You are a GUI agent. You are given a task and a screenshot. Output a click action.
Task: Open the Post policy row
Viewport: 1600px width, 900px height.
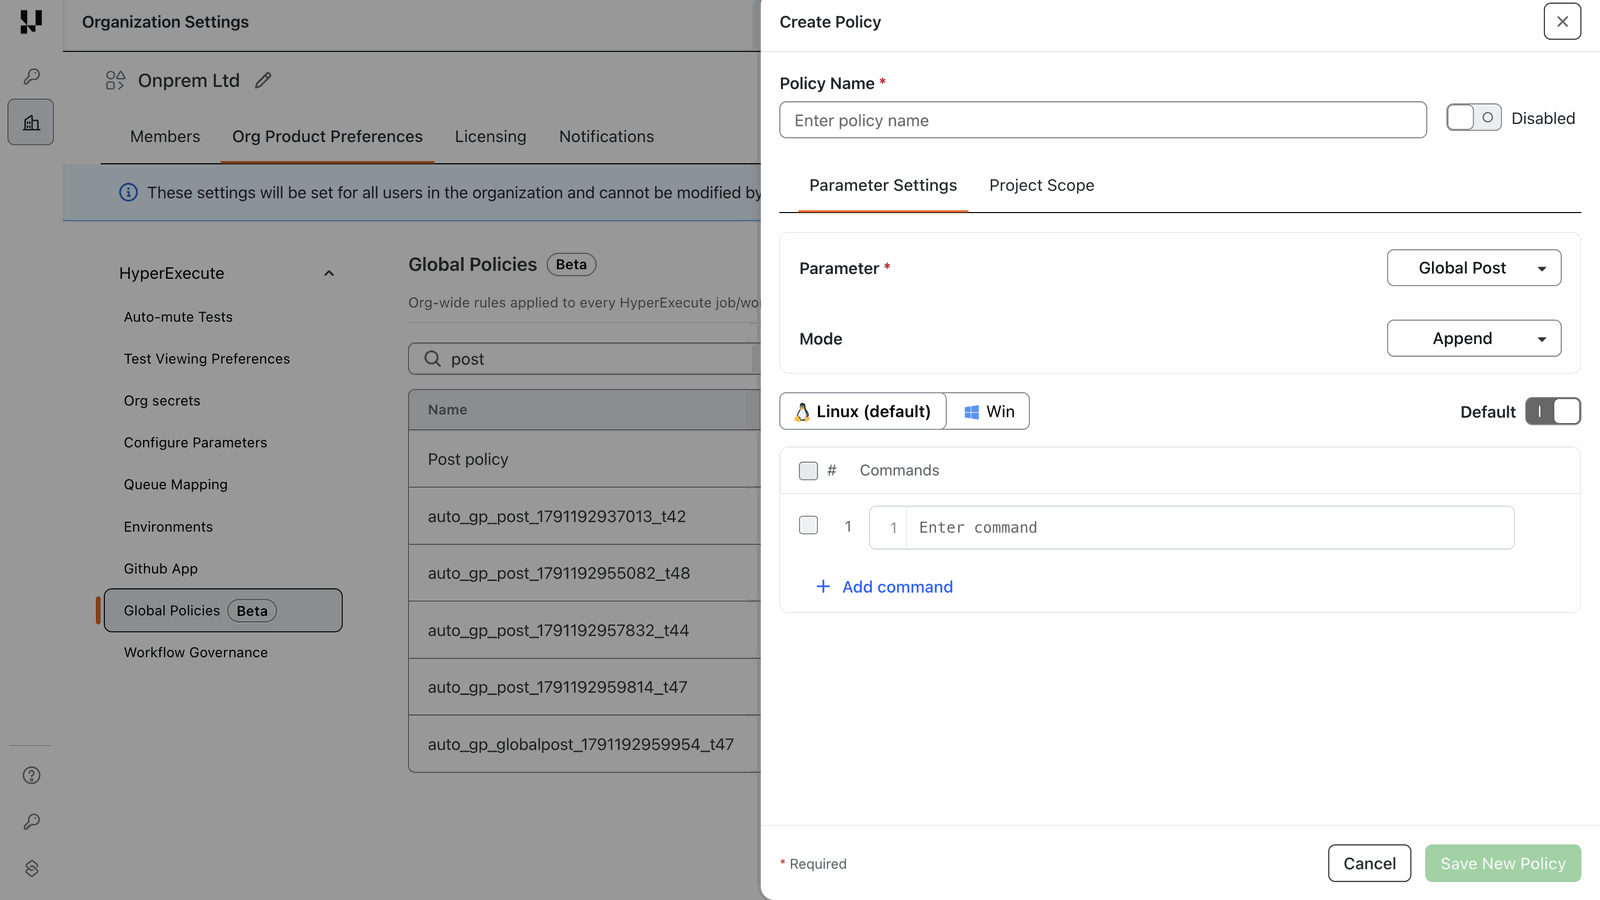tap(585, 459)
